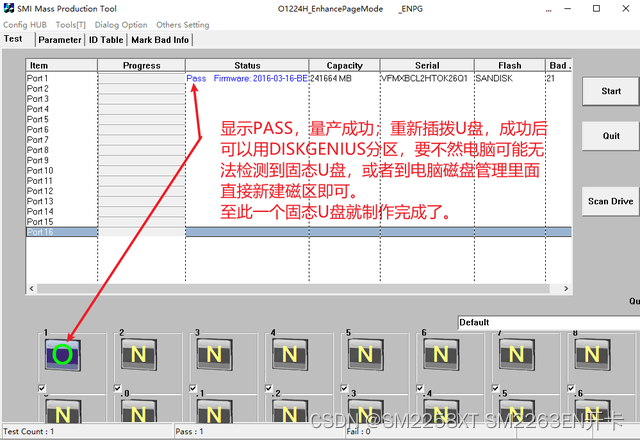Click the list's right scroll arrow
640x440 pixels.
566,289
